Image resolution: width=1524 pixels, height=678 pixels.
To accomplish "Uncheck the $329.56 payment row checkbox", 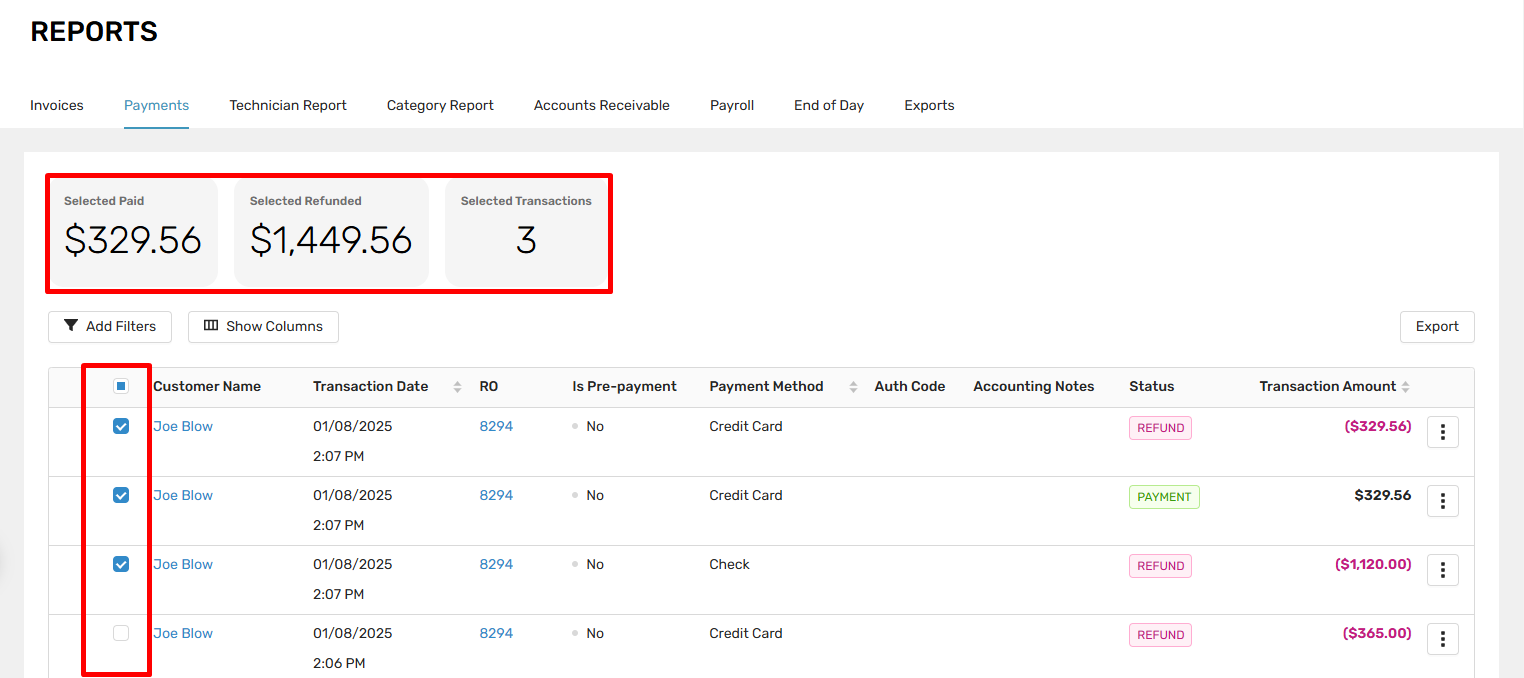I will coord(121,495).
